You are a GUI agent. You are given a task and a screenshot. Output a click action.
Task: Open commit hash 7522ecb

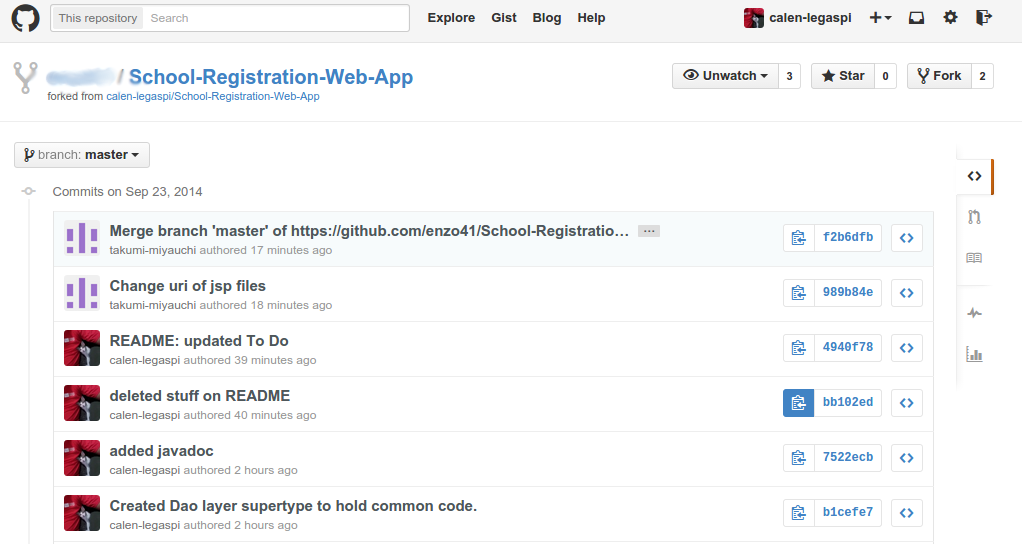coord(848,457)
